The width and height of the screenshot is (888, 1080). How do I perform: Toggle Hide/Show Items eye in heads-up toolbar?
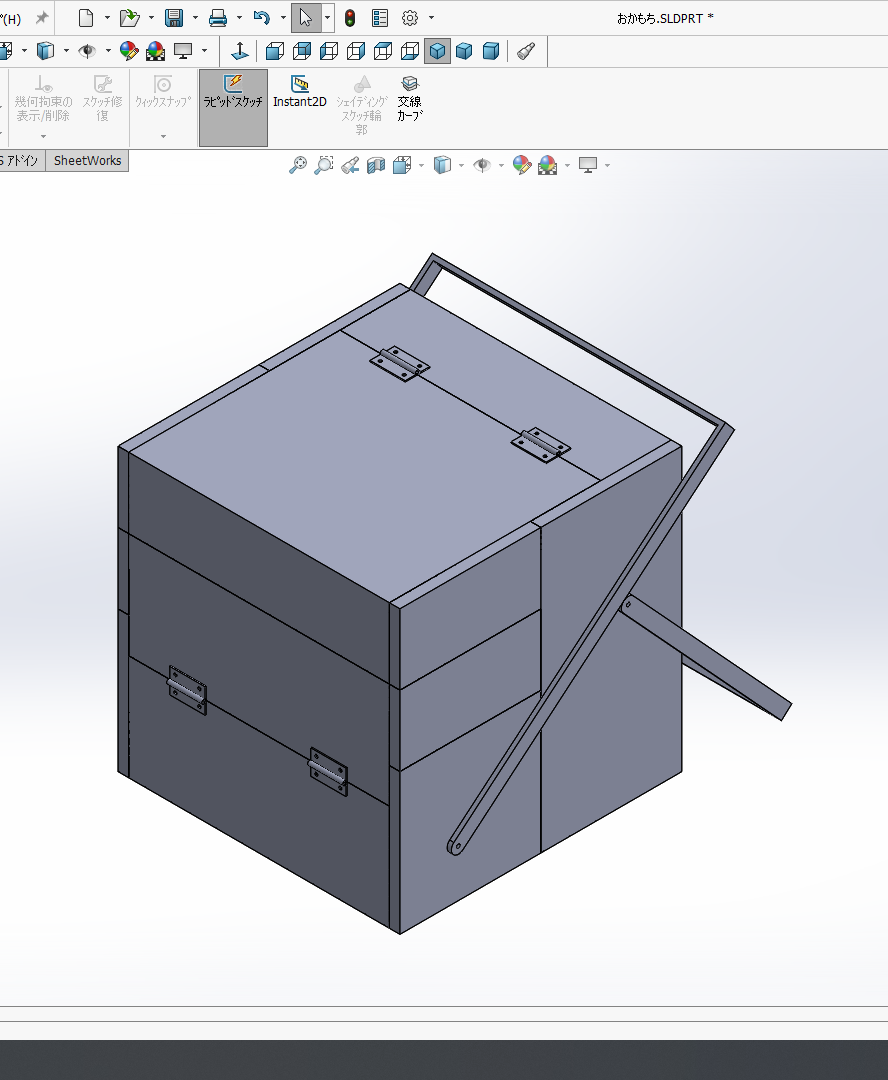click(x=482, y=165)
